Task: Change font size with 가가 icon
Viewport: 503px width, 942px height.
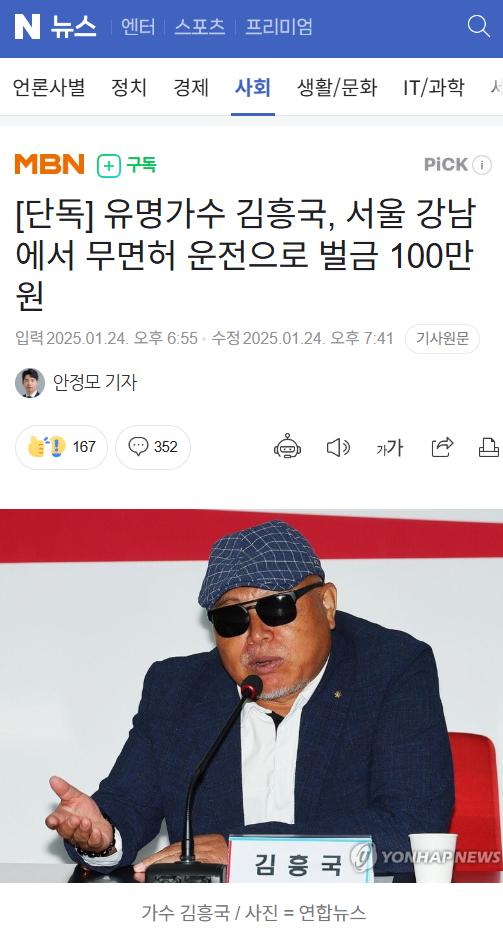Action: click(389, 448)
